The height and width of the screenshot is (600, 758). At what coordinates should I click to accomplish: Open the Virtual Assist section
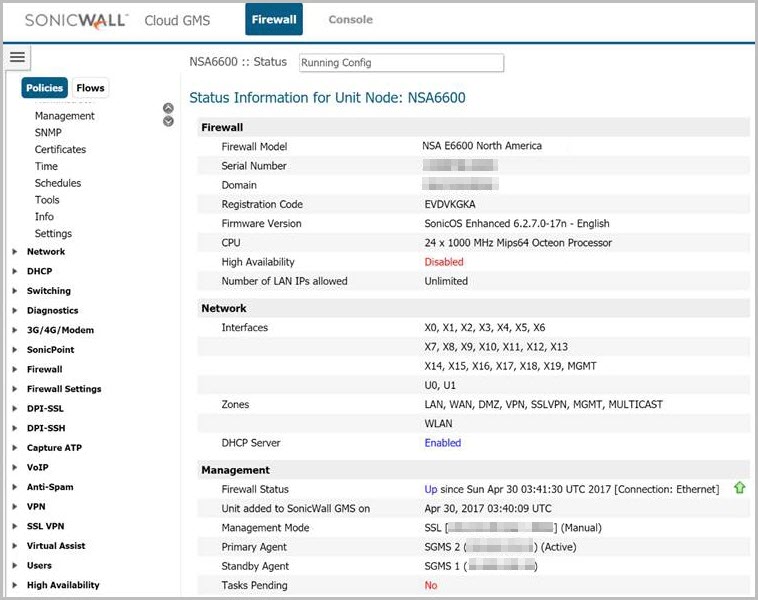coord(56,546)
